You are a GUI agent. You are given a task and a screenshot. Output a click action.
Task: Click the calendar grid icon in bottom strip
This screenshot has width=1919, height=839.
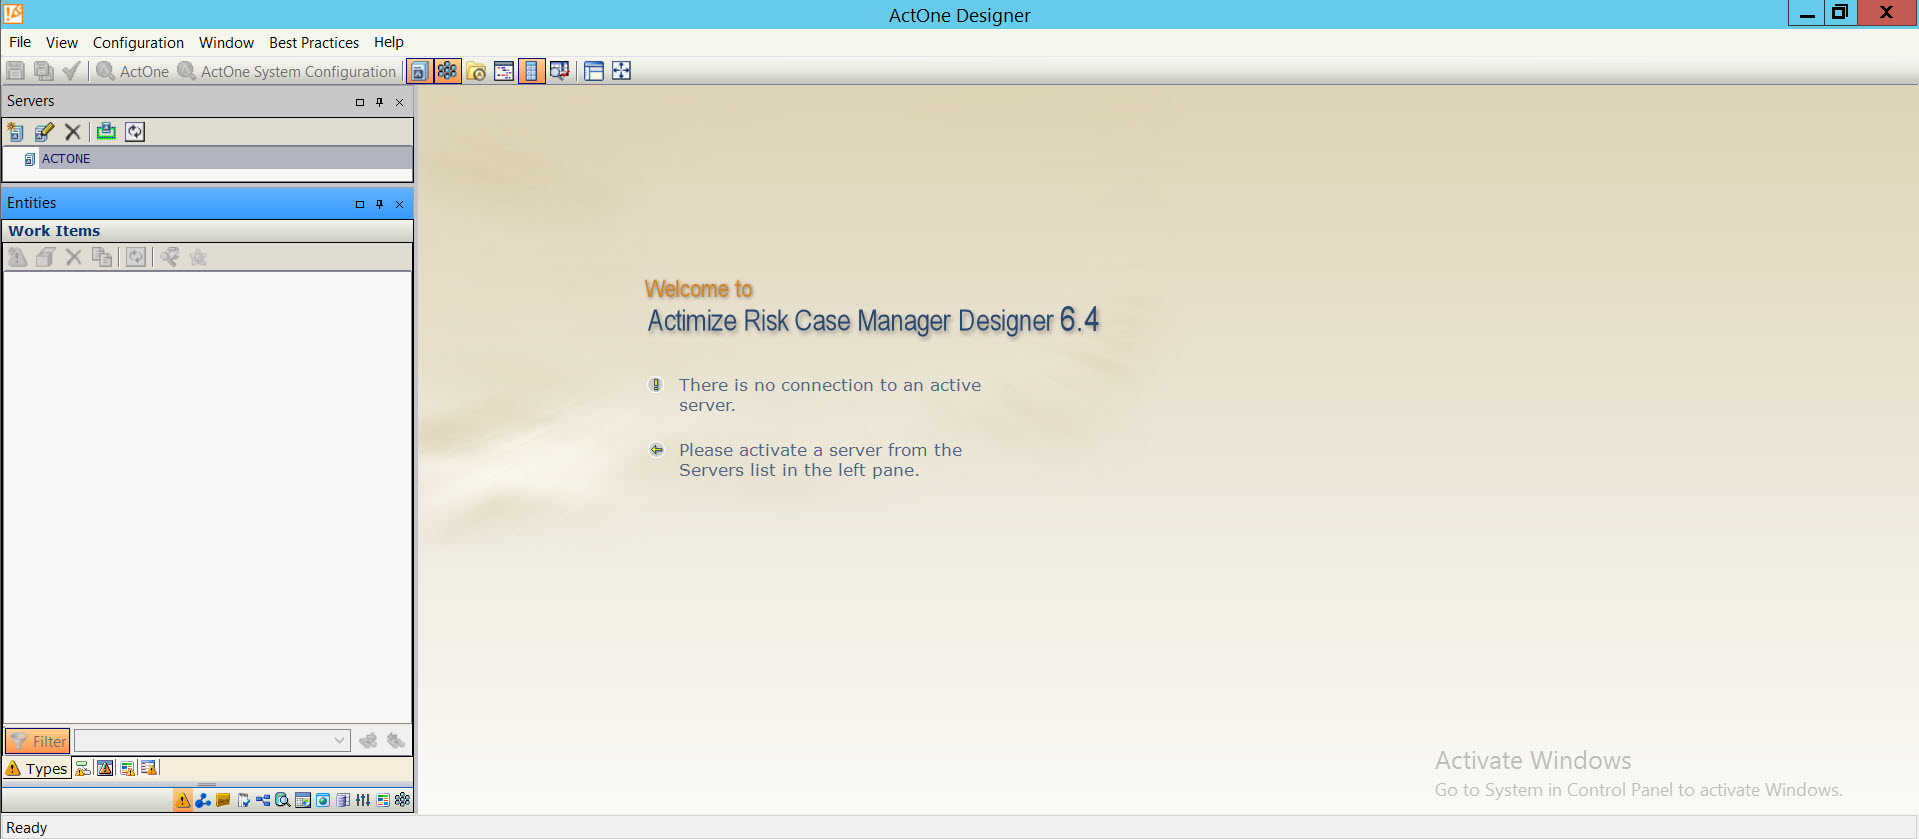303,800
